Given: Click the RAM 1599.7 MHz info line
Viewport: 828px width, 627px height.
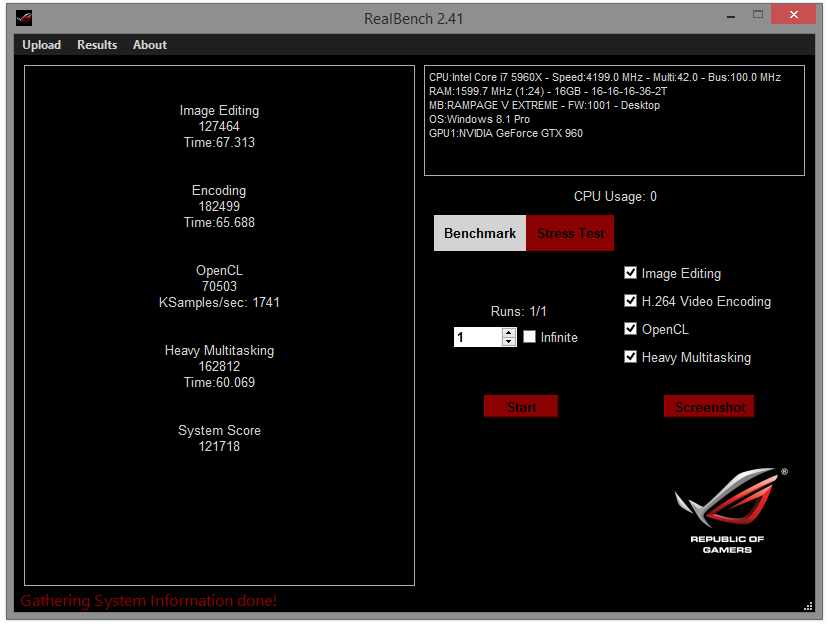Looking at the screenshot, I should coord(548,91).
